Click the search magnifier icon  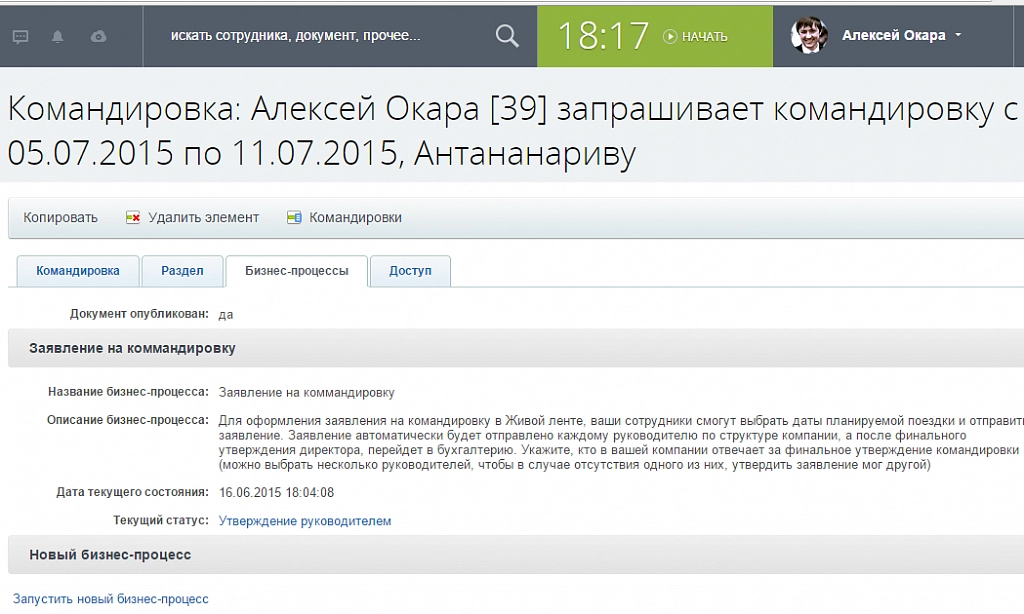click(x=506, y=34)
